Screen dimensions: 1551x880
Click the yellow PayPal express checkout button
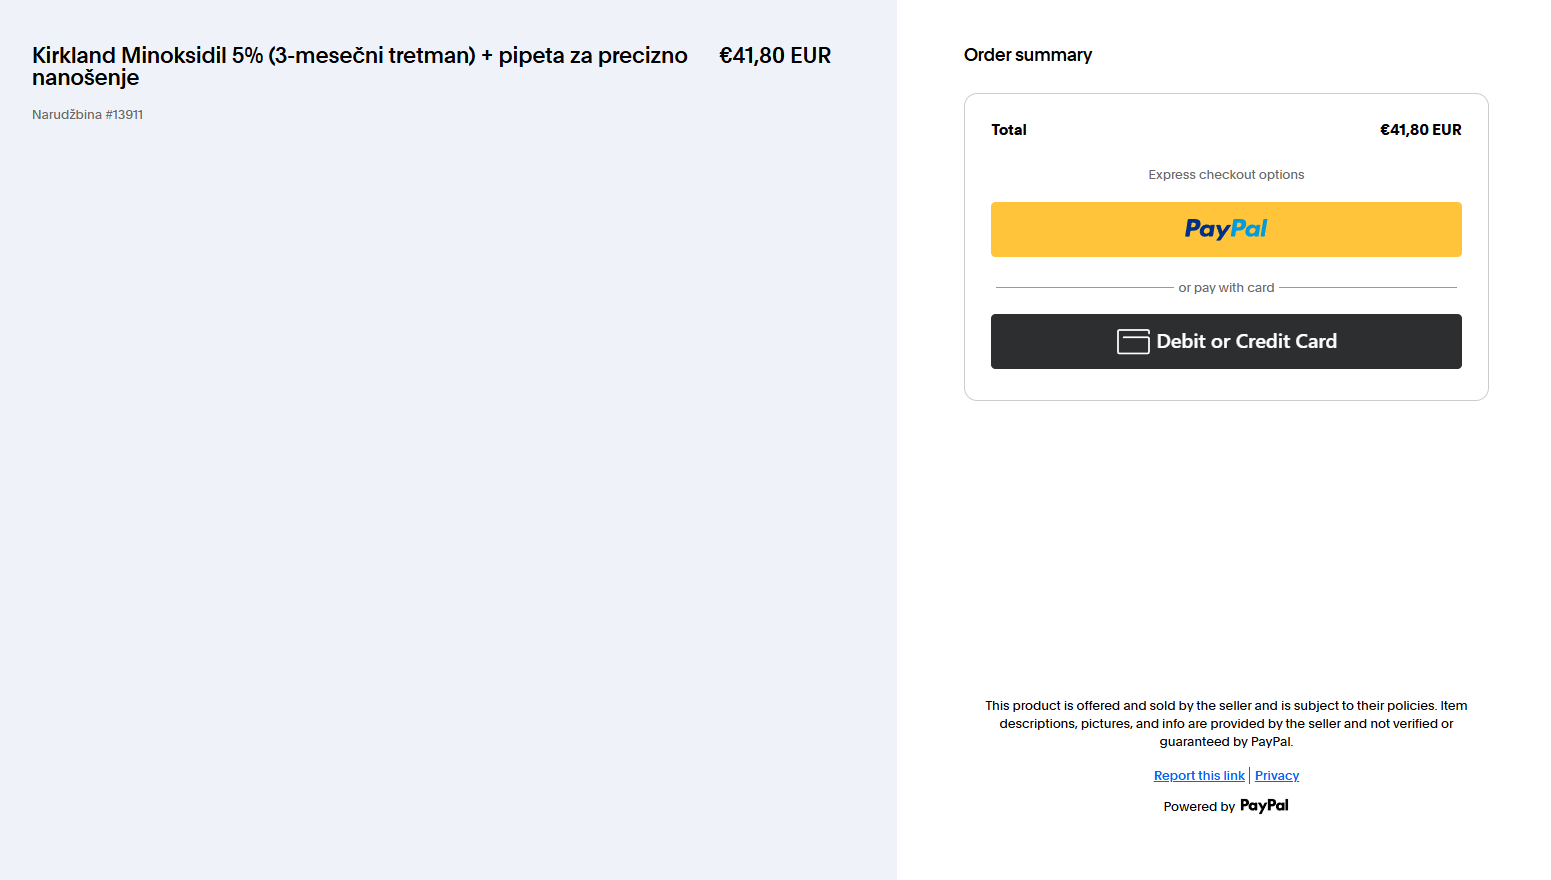[1226, 229]
